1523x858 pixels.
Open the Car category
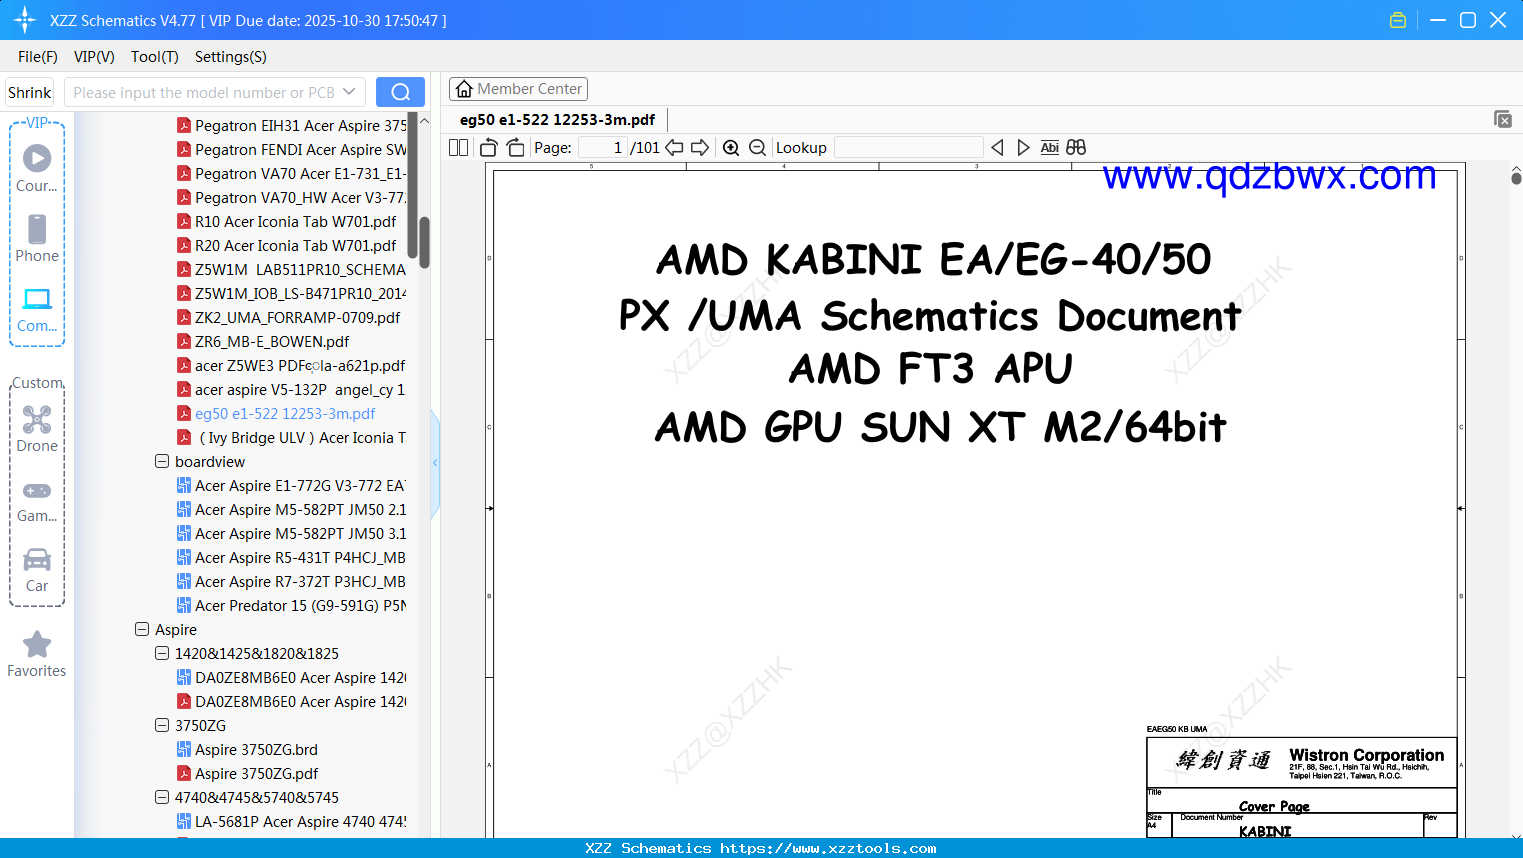37,570
